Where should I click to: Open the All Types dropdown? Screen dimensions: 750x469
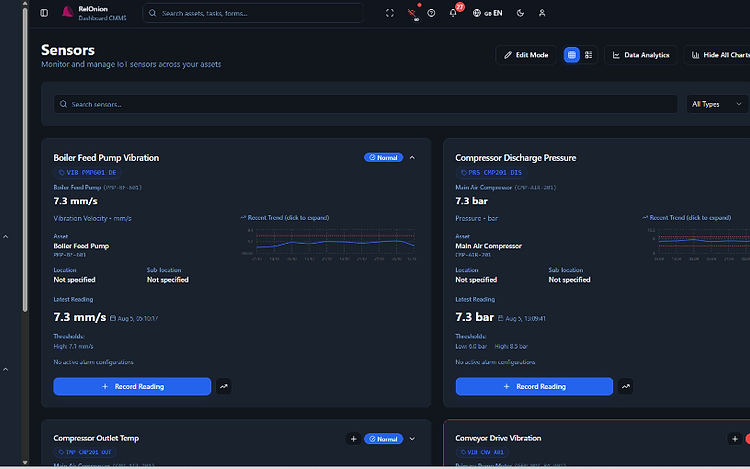coord(717,104)
